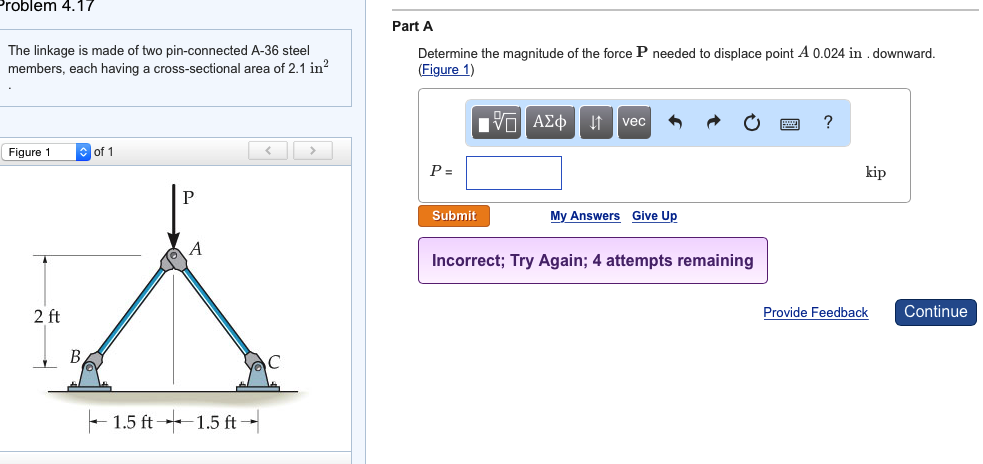The image size is (983, 464).
Task: Click the P answer input field
Action: pos(514,173)
